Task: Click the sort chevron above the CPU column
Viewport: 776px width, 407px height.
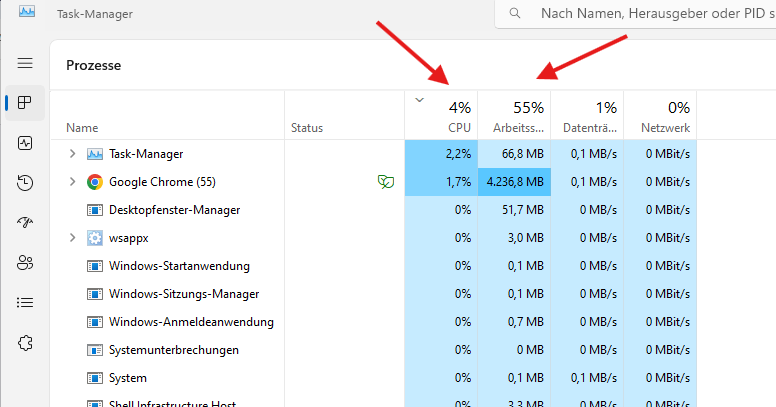Action: 419,99
